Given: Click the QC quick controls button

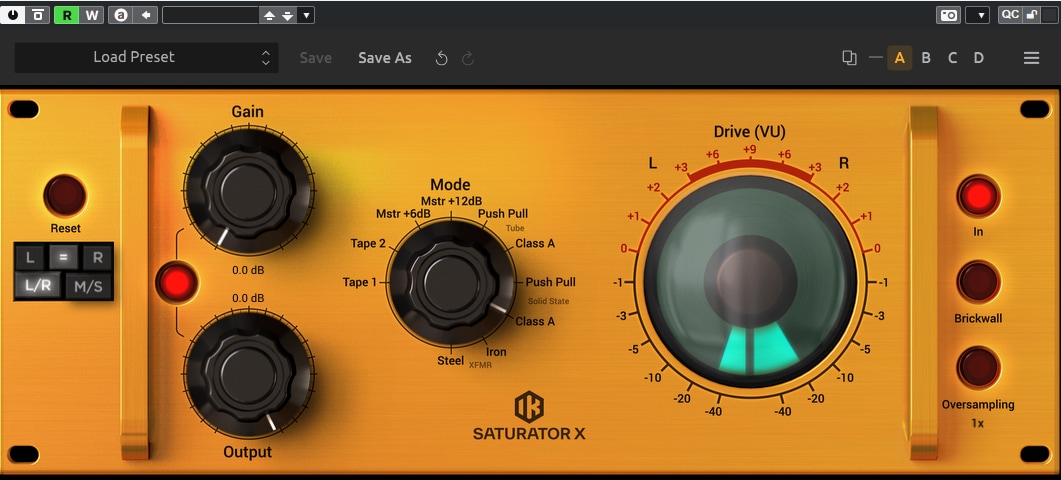Looking at the screenshot, I should click(1010, 14).
